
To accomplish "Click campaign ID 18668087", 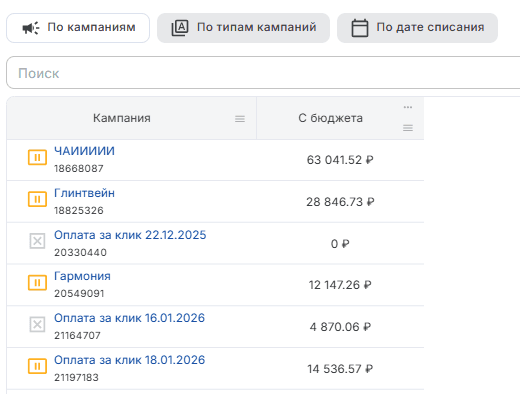I will pos(79,169).
